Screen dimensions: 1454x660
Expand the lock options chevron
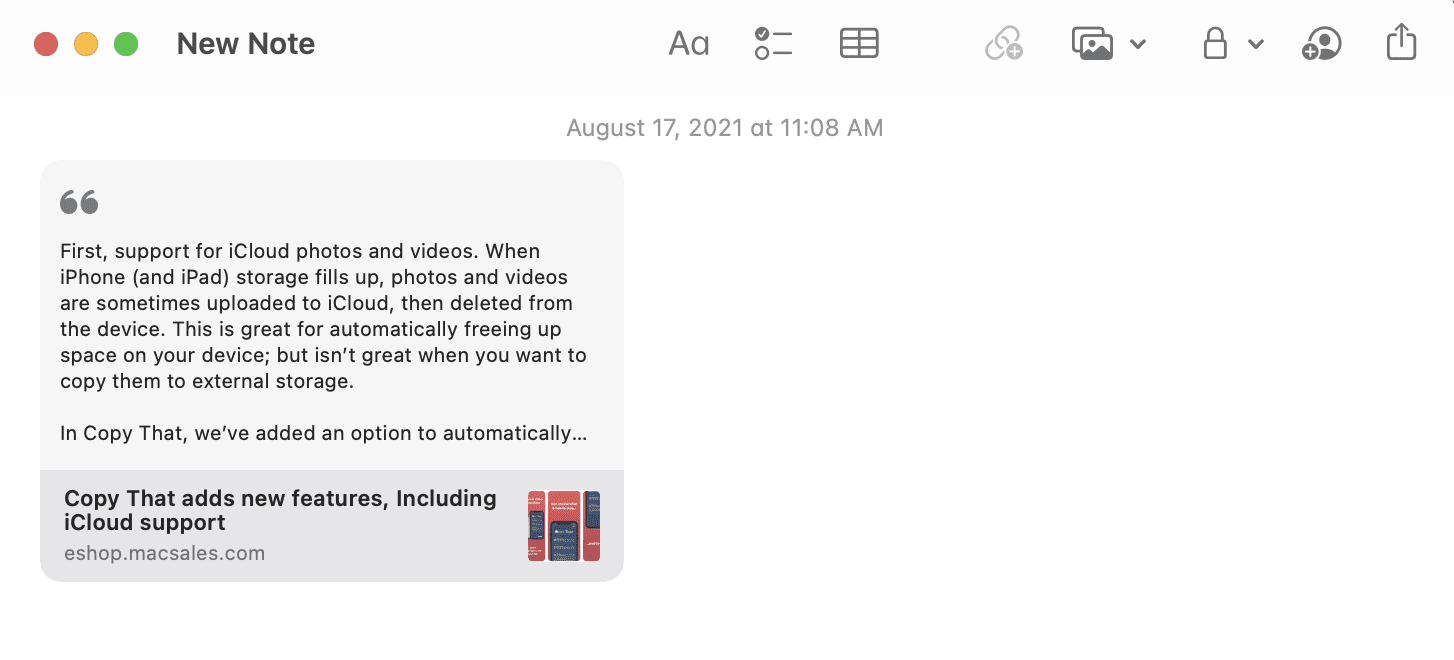[x=1257, y=44]
